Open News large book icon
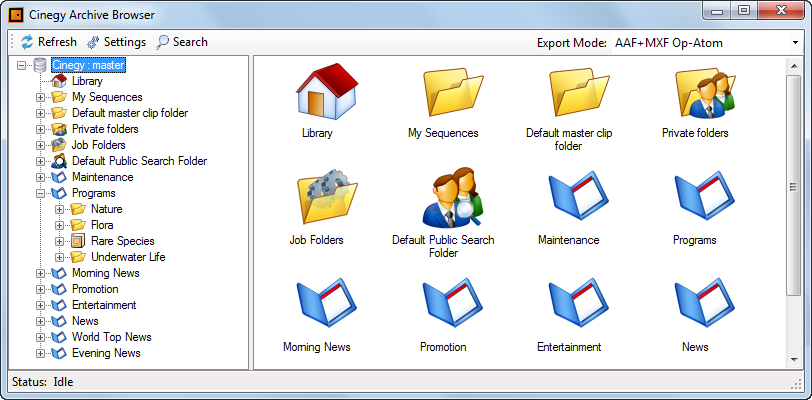 coord(705,305)
